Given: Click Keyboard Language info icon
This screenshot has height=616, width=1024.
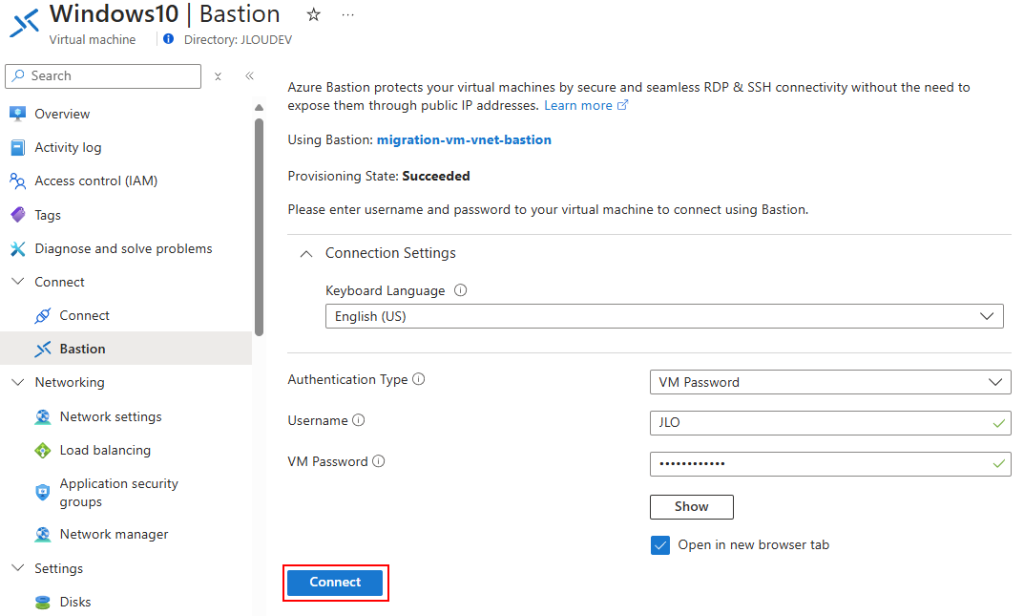Looking at the screenshot, I should [x=460, y=290].
